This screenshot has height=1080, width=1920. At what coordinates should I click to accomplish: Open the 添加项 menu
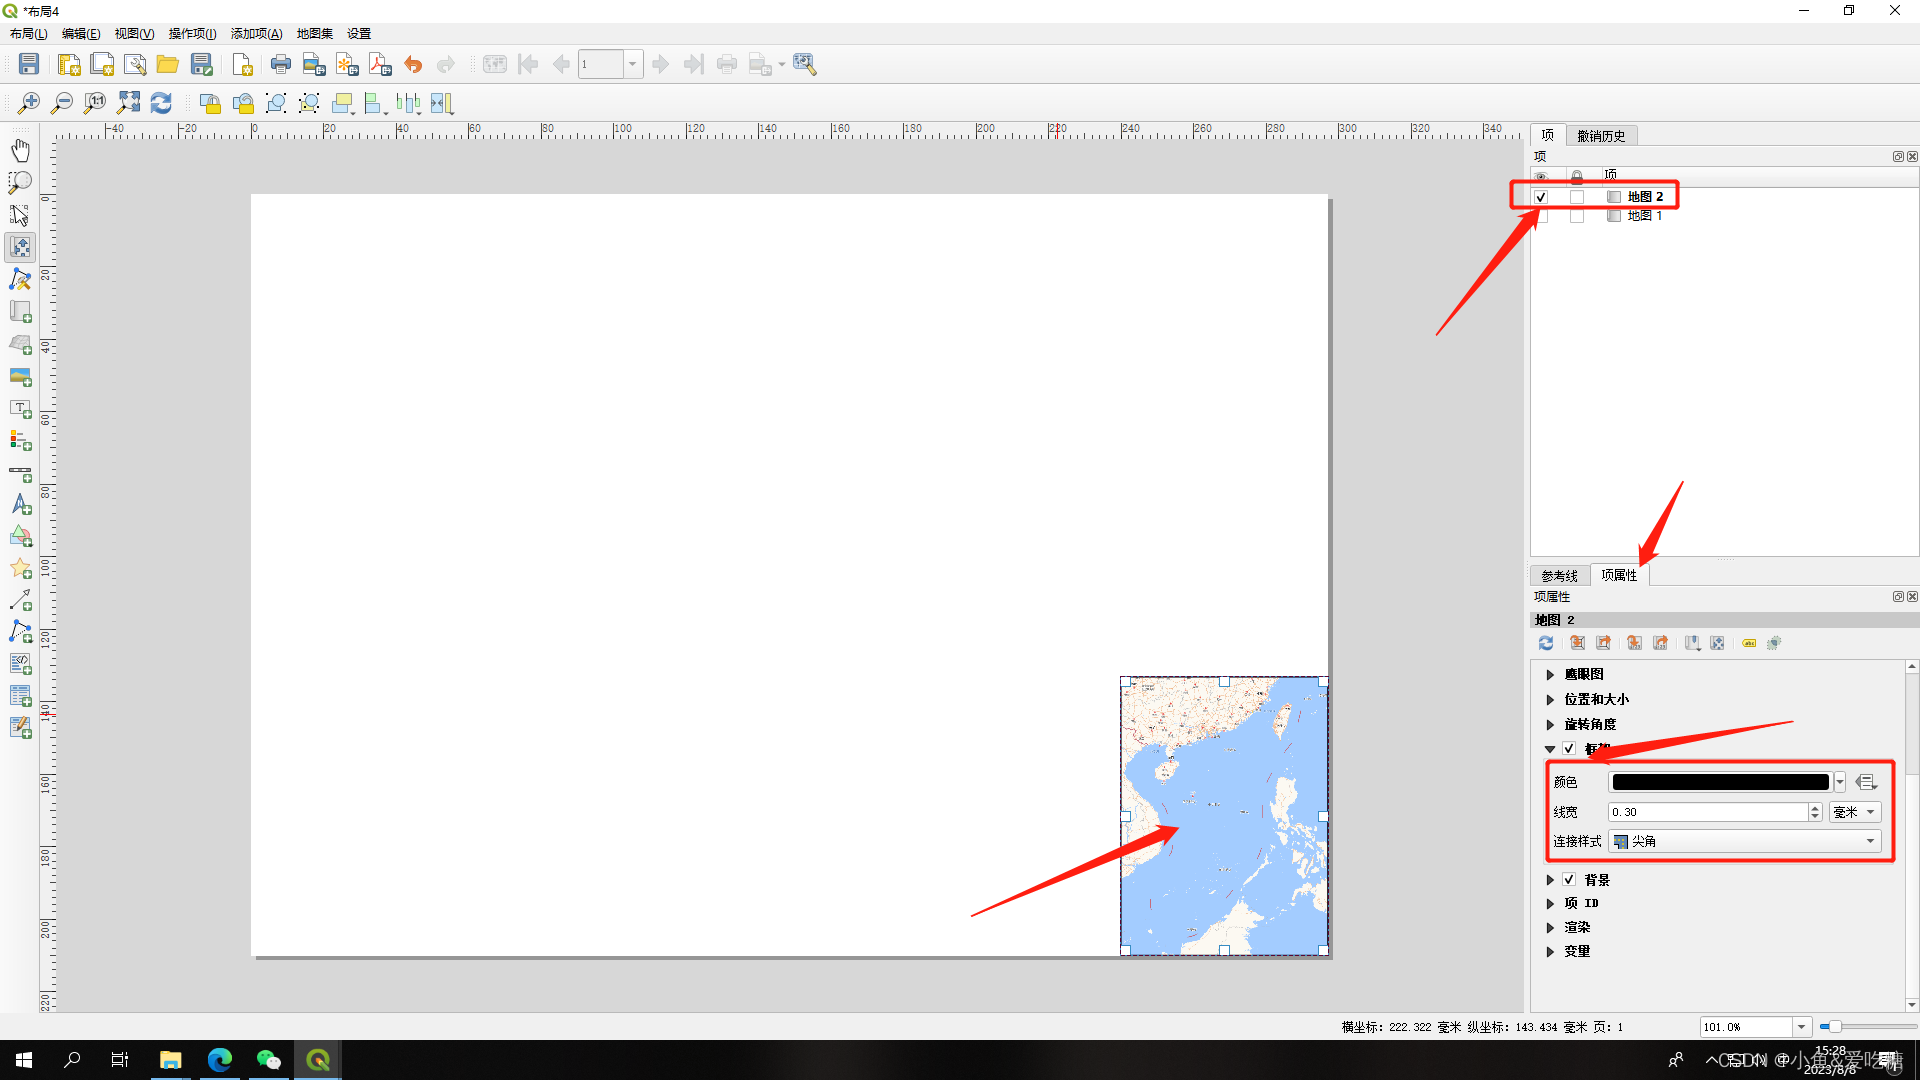click(x=257, y=34)
